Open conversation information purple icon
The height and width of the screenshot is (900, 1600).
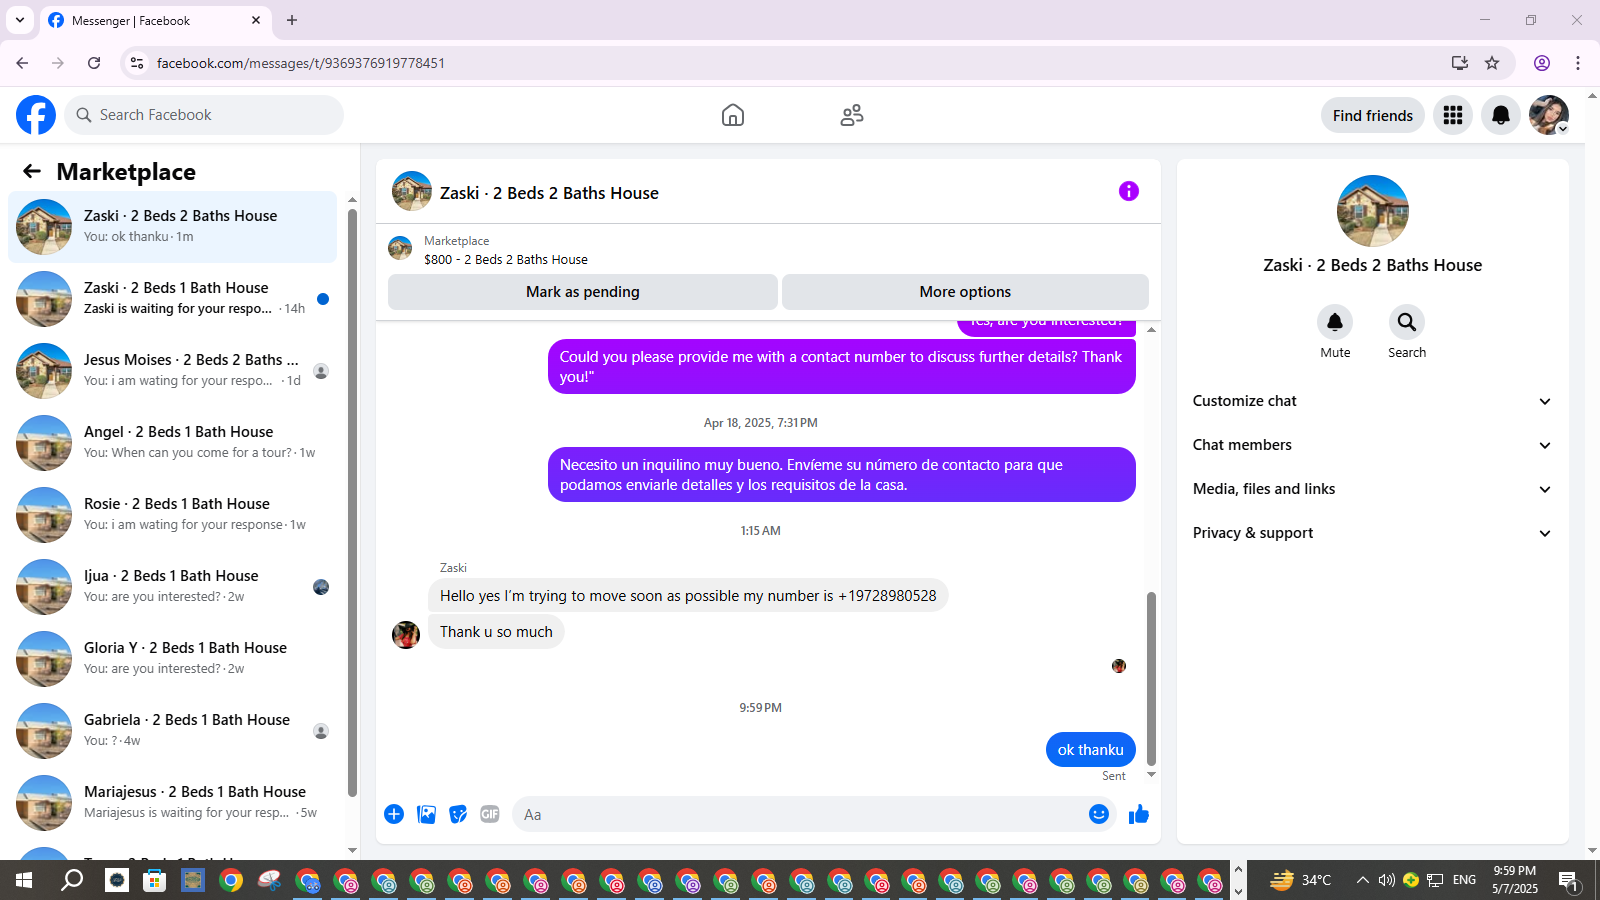(1129, 191)
